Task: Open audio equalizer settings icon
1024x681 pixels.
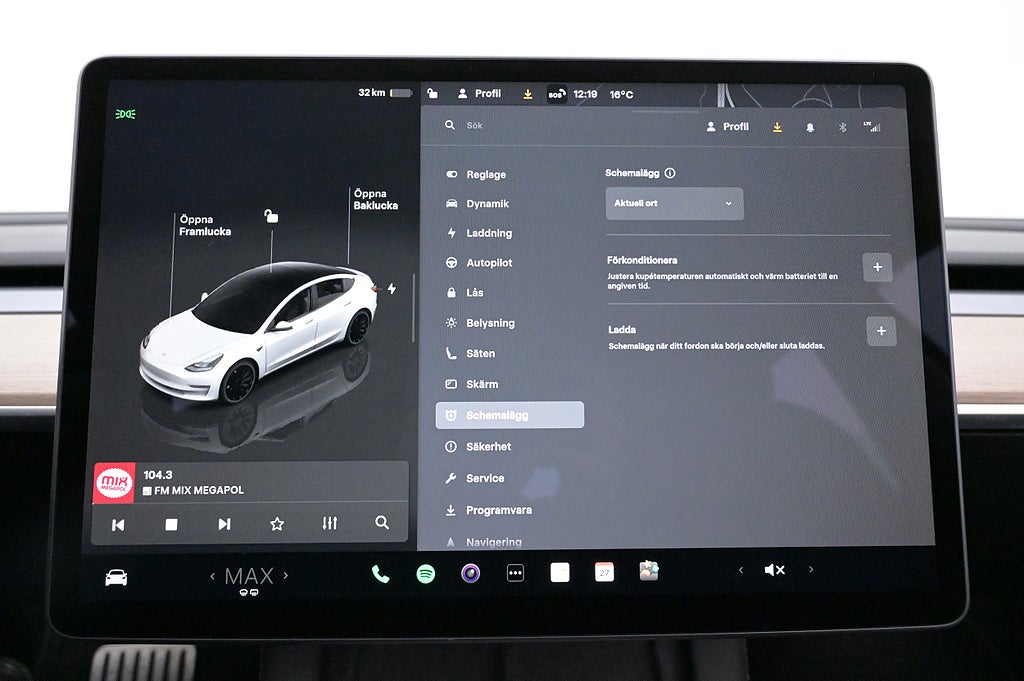Action: click(330, 523)
